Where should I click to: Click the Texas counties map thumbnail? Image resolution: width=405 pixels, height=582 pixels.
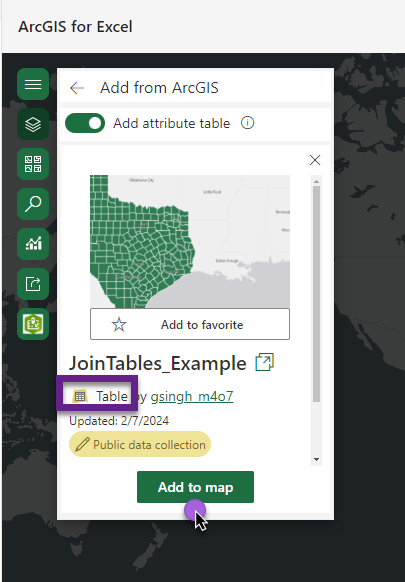point(190,242)
